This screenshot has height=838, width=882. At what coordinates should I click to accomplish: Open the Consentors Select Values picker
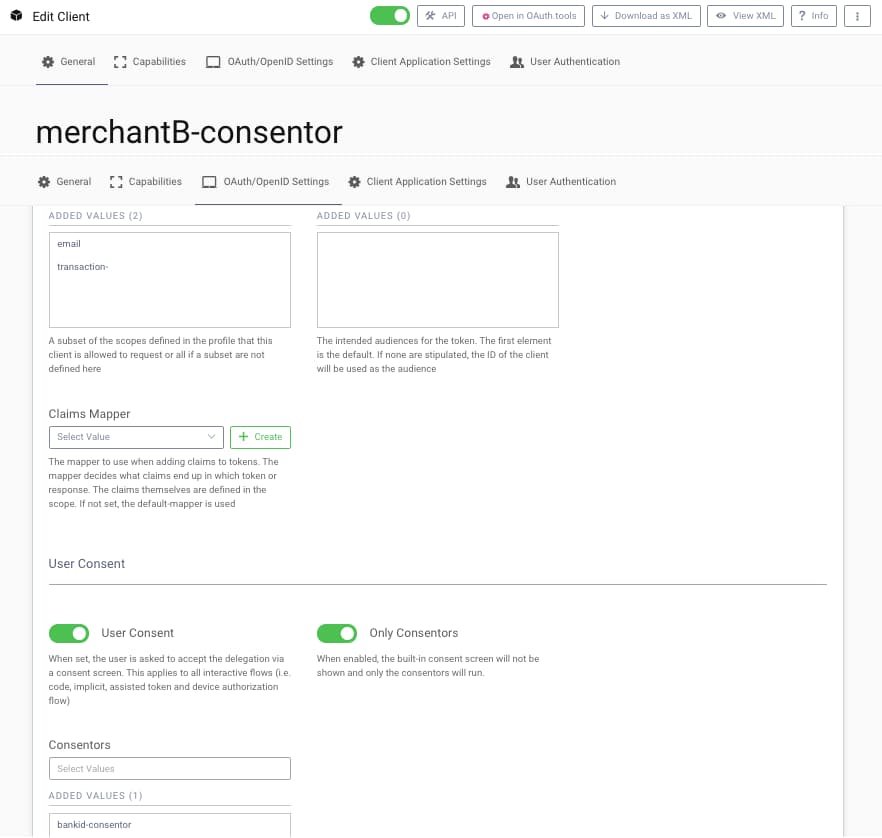click(x=169, y=768)
